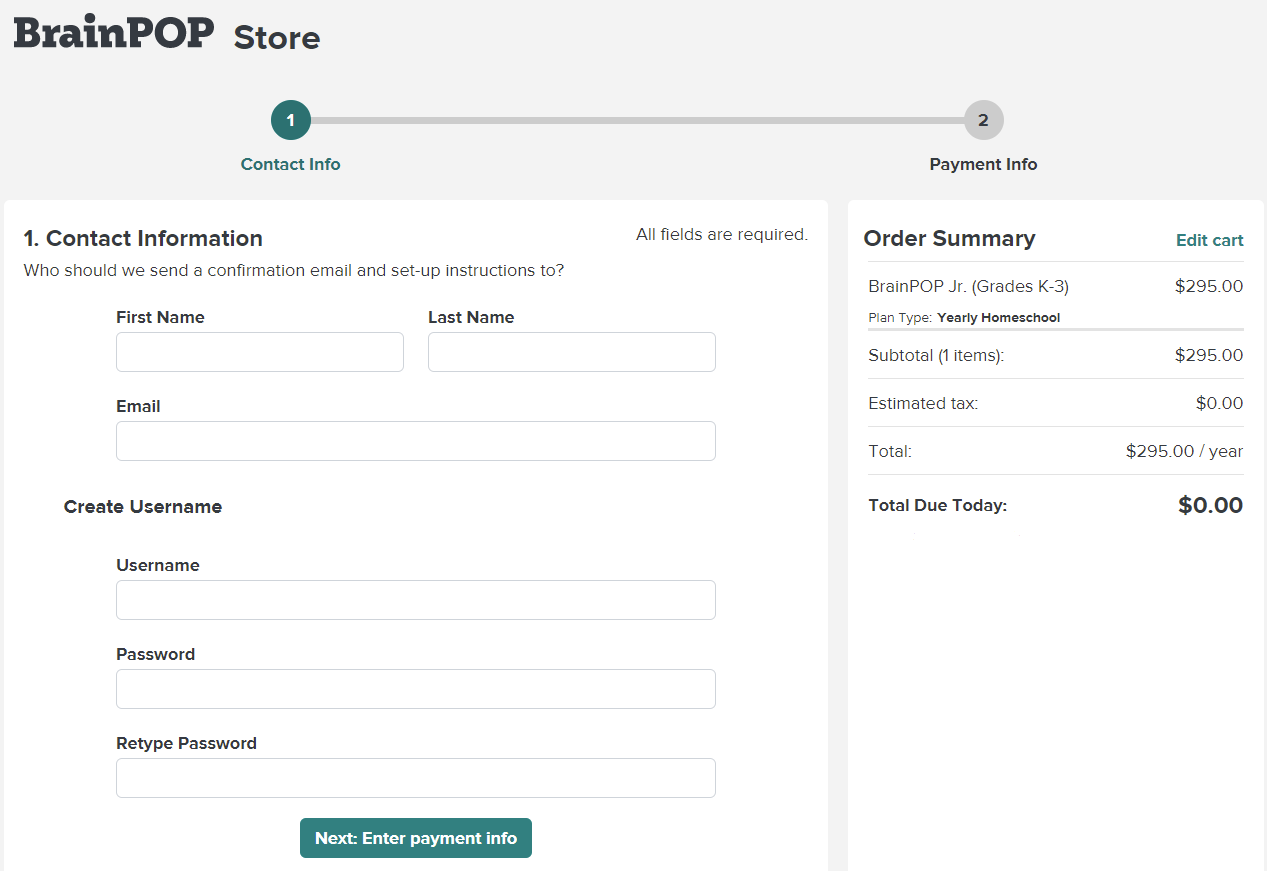Select the Username input box
The image size is (1267, 871).
416,600
